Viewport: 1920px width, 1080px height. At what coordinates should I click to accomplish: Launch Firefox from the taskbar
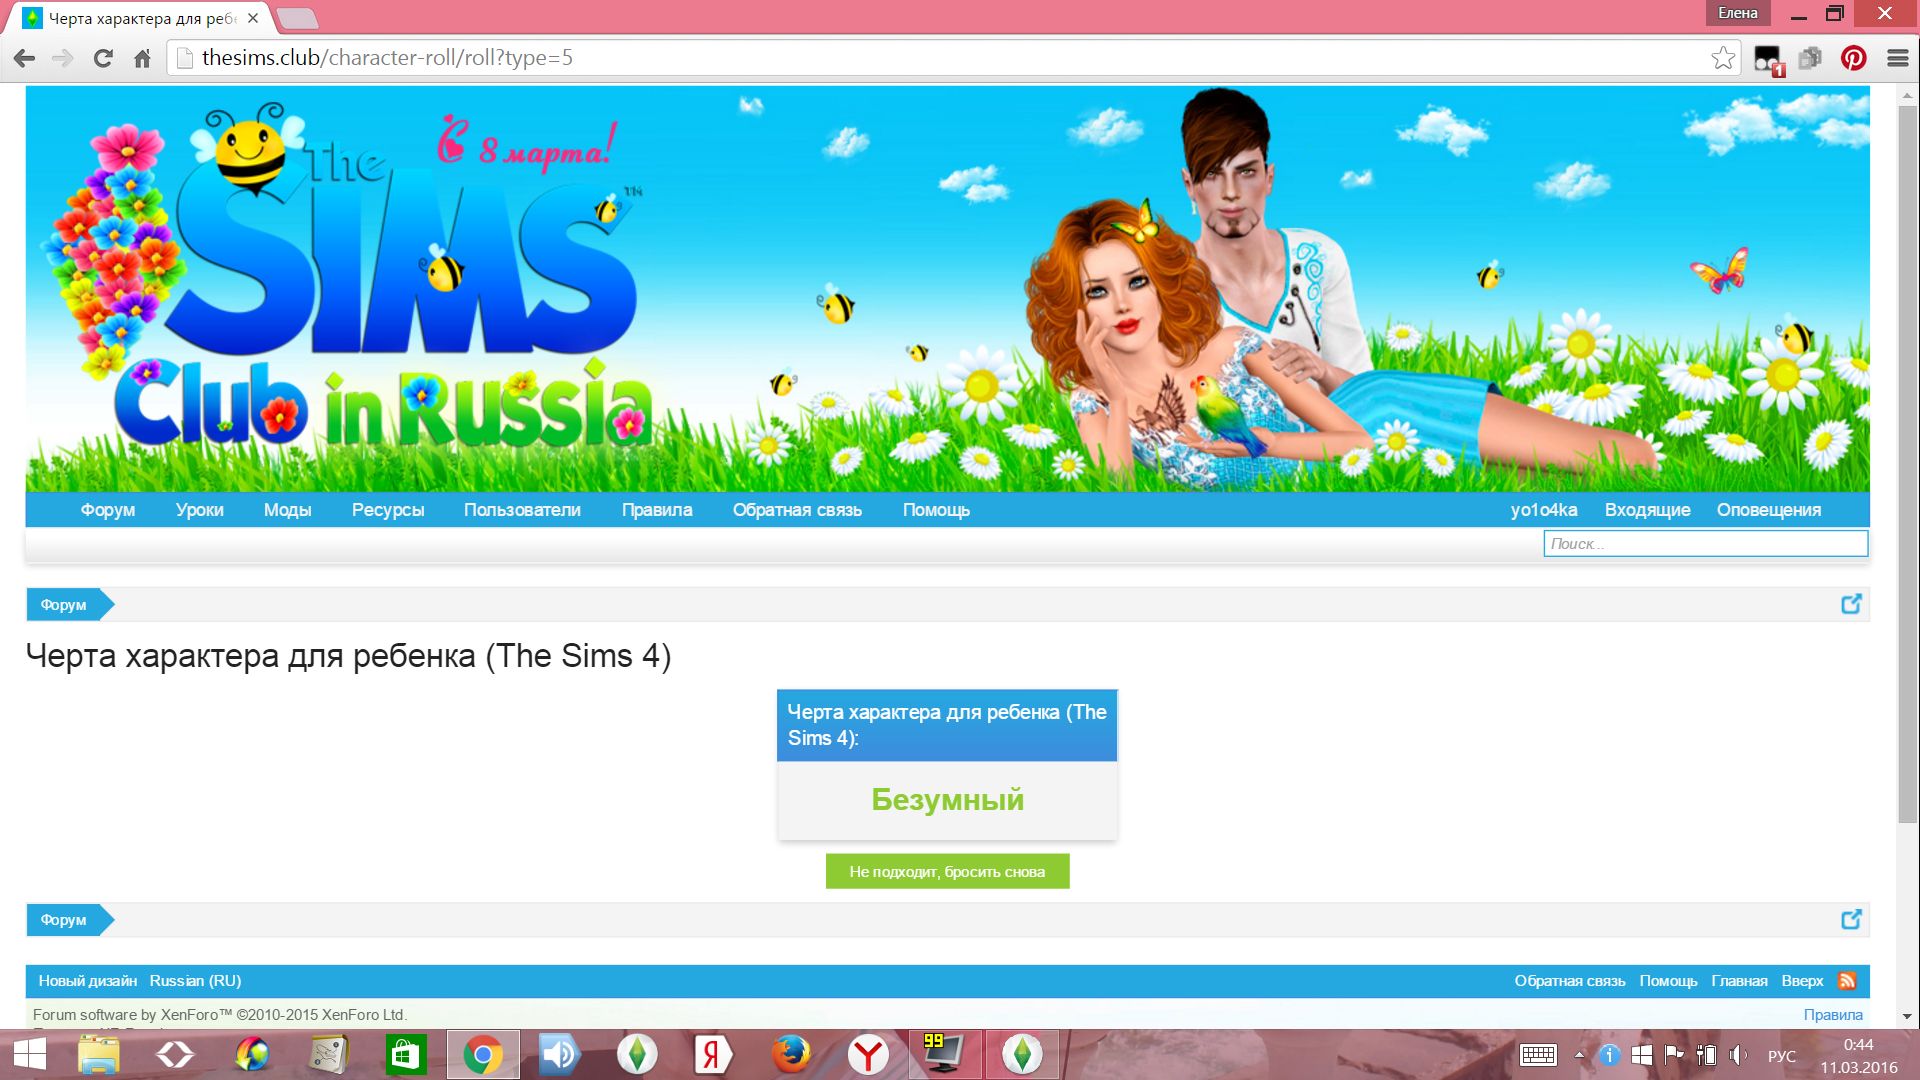(790, 1054)
